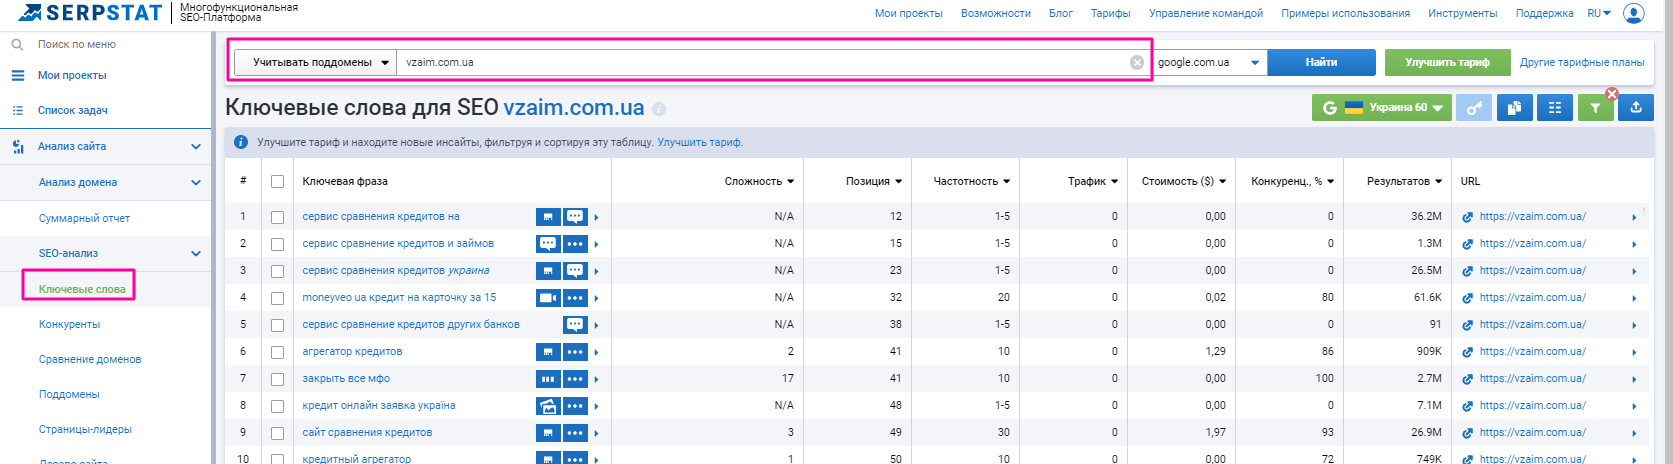1673x464 pixels.
Task: Click speech bubble icon for 'других банков' keyword
Action: pos(575,324)
